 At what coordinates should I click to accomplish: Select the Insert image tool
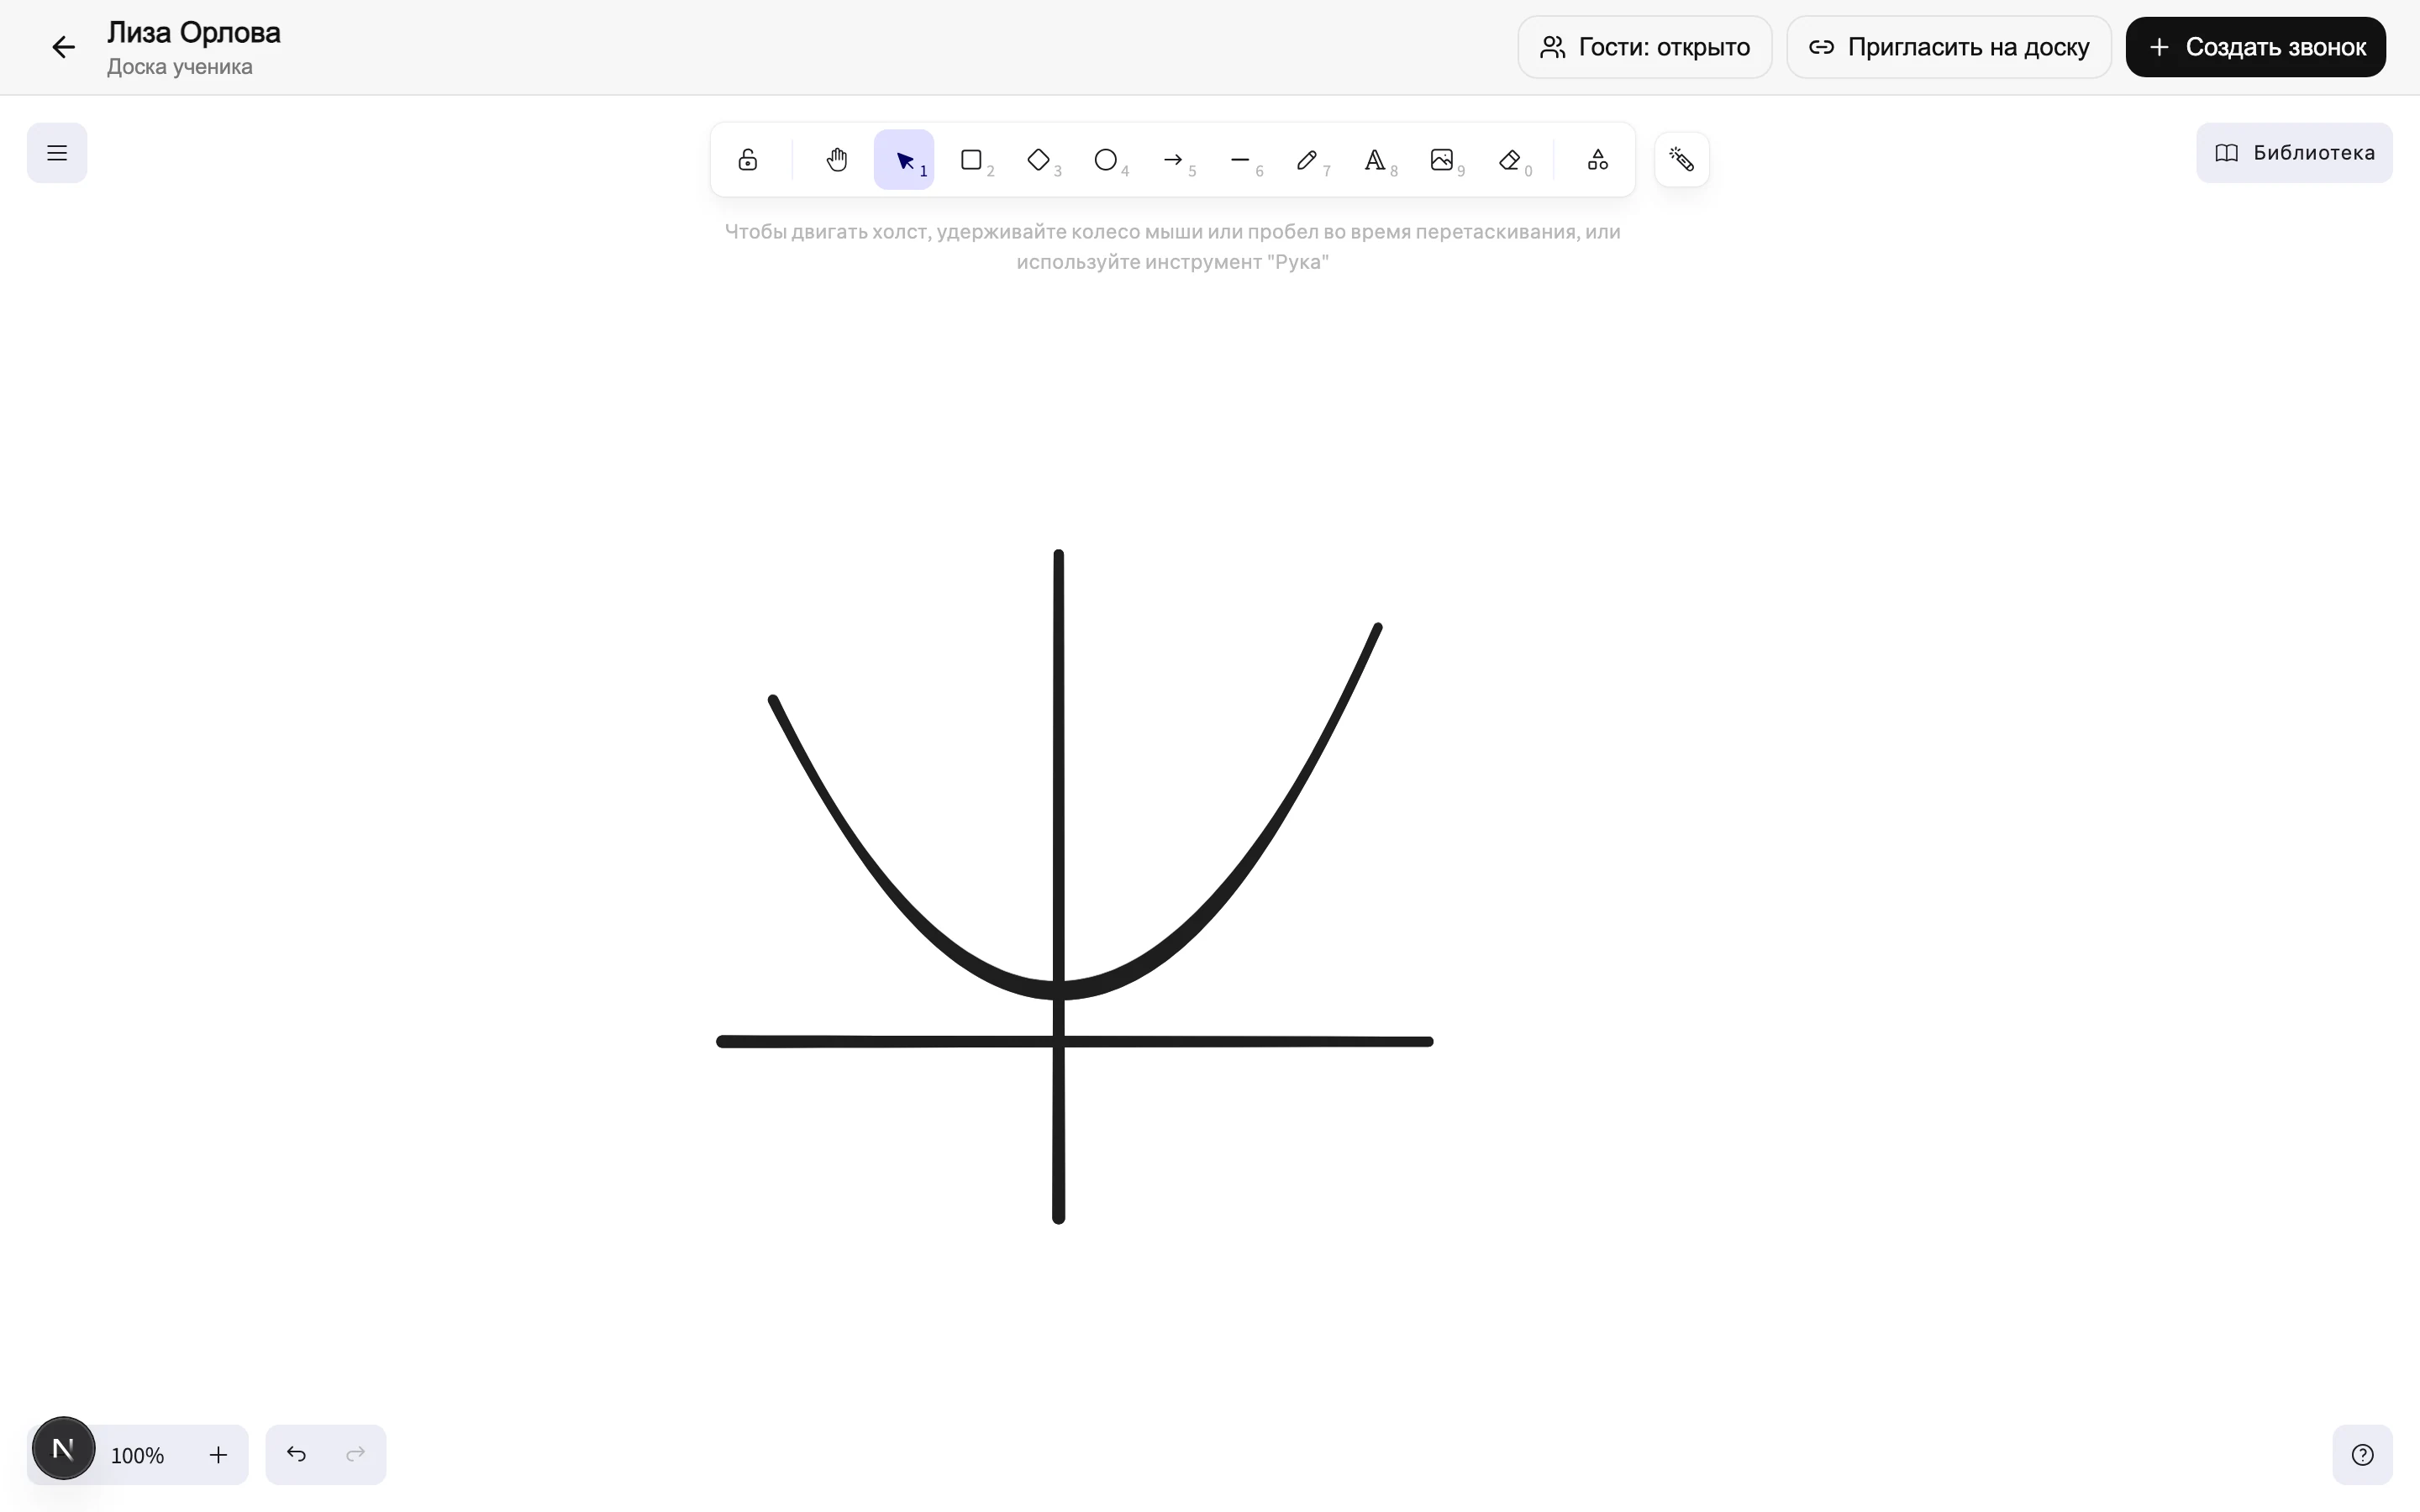point(1442,160)
